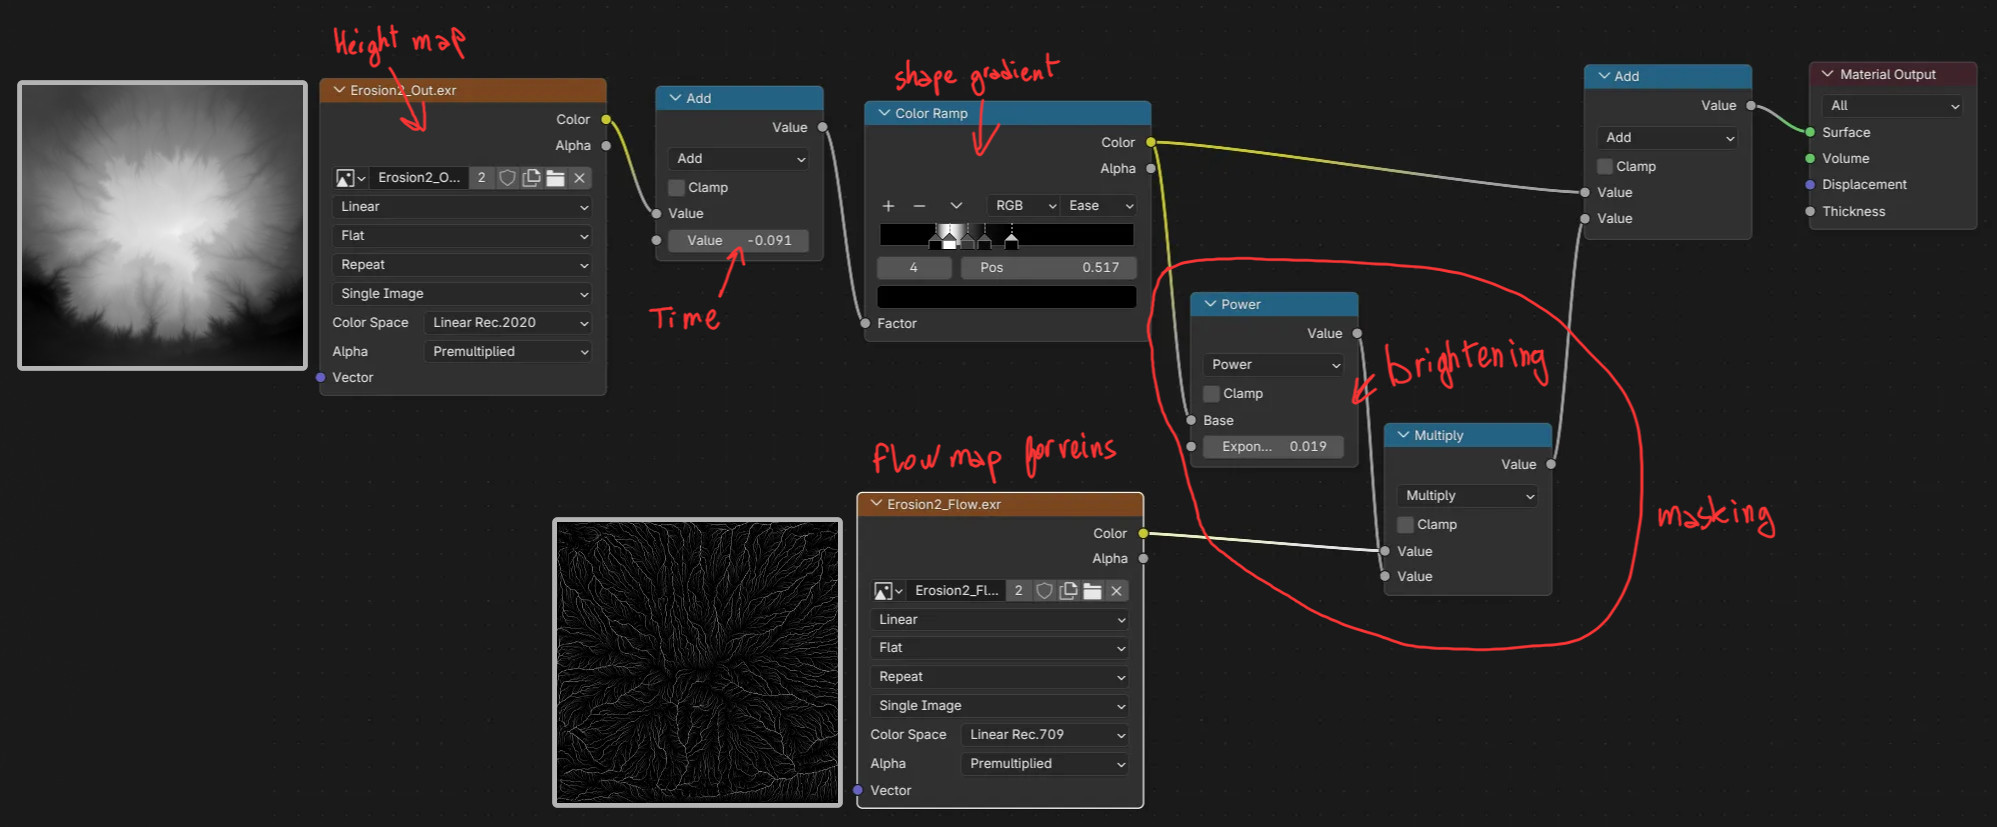The image size is (1997, 827).
Task: Collapse the Erosion2_Out.exr node
Action: coord(339,90)
